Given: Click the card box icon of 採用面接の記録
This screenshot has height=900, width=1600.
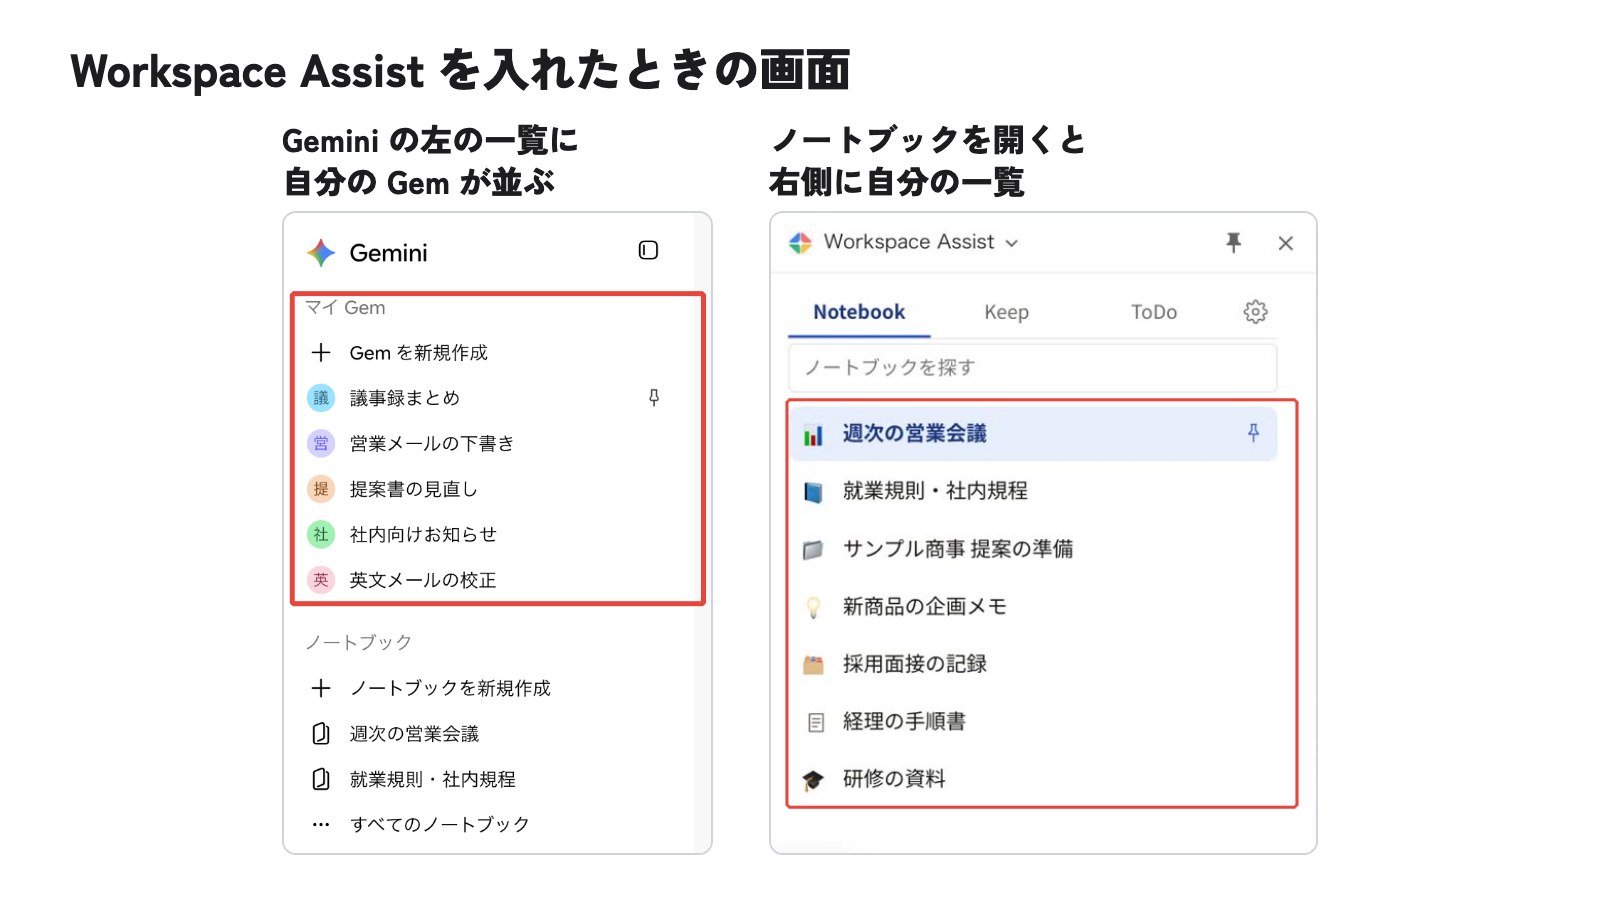Looking at the screenshot, I should coord(814,664).
